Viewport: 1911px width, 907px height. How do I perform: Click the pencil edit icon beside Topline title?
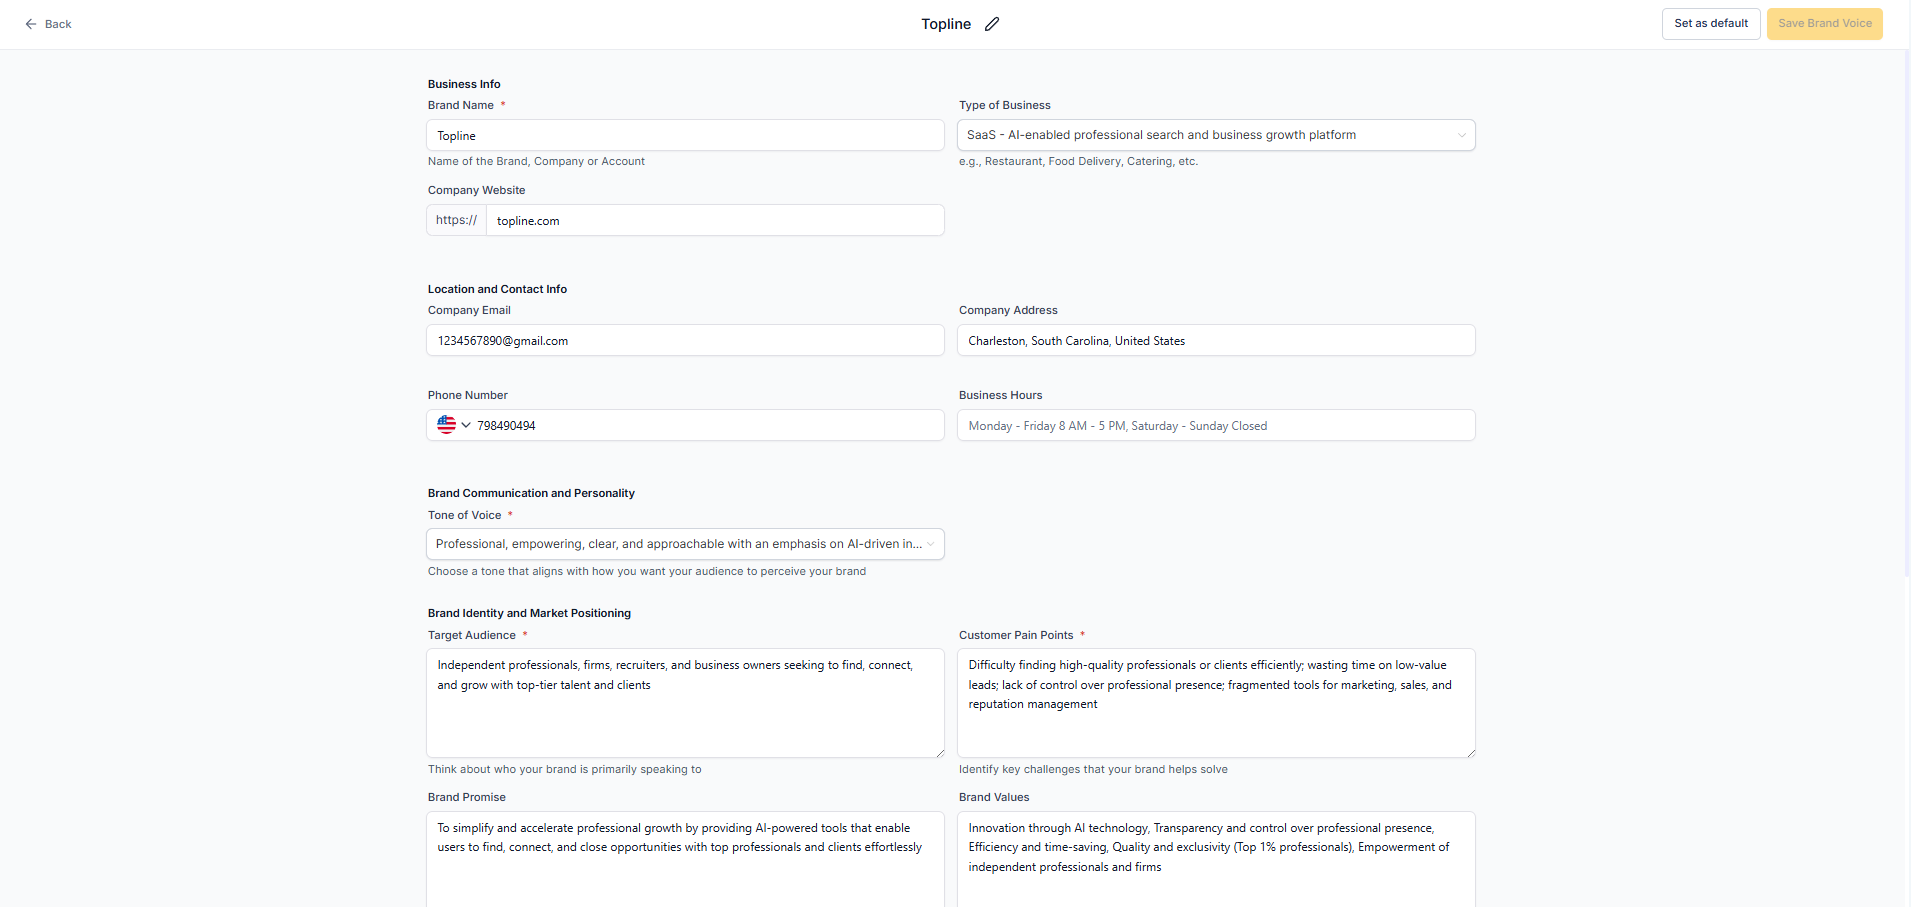991,24
